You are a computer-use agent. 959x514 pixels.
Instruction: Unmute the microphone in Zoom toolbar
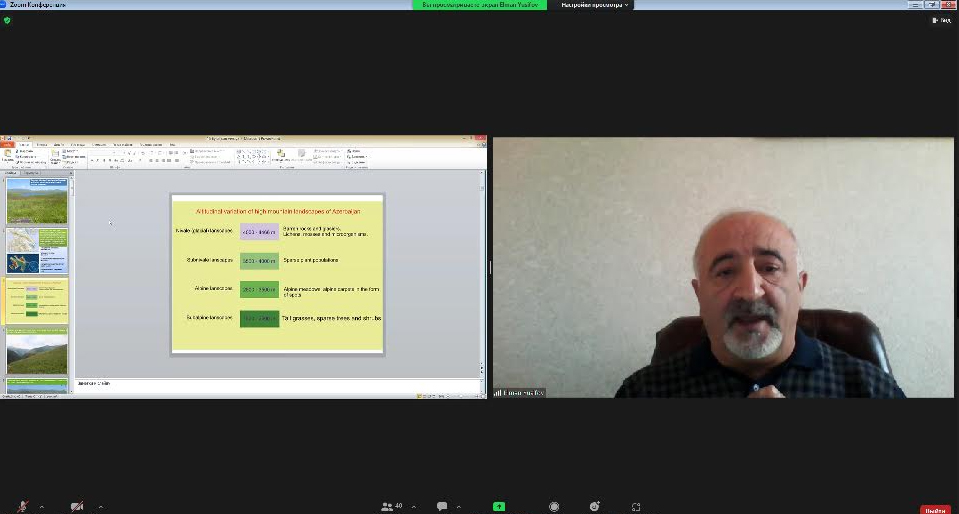point(23,507)
